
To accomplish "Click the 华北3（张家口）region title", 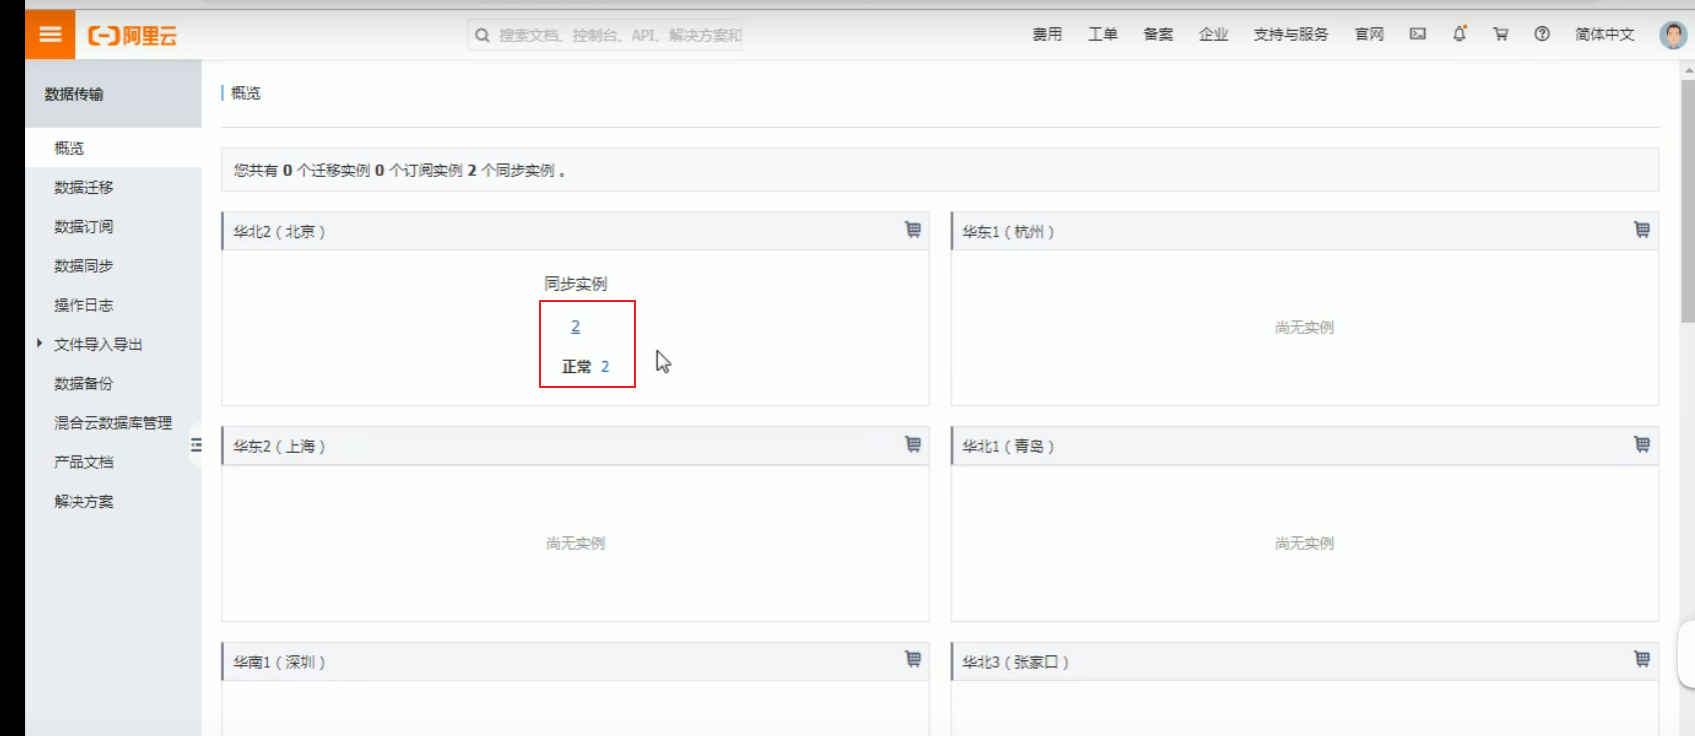I will [x=1015, y=662].
